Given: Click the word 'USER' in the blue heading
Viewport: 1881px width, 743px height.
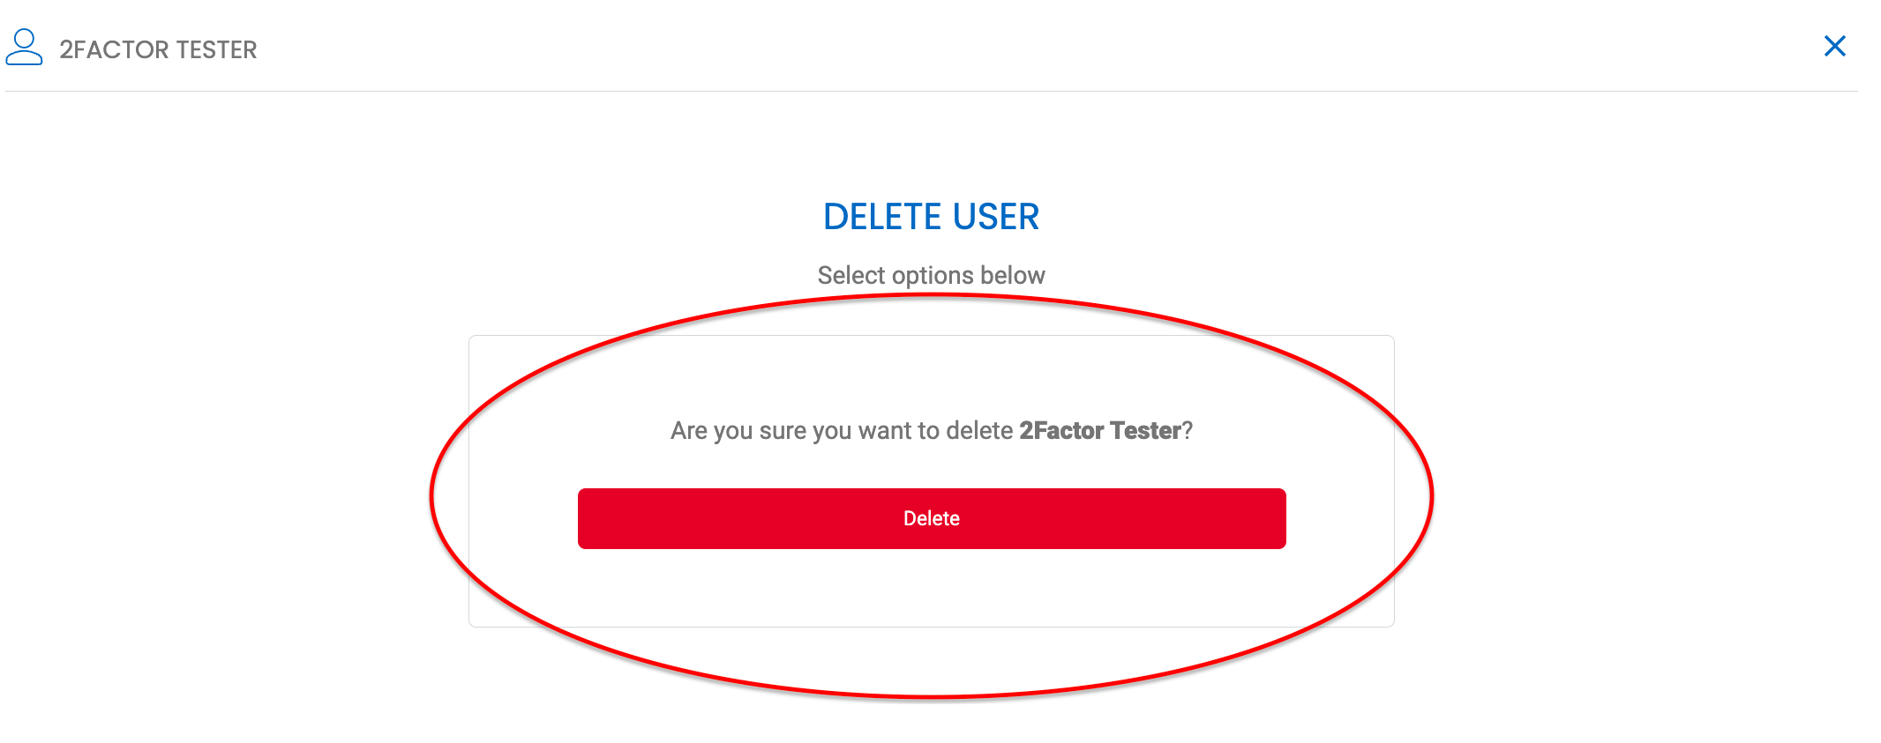Looking at the screenshot, I should (996, 217).
